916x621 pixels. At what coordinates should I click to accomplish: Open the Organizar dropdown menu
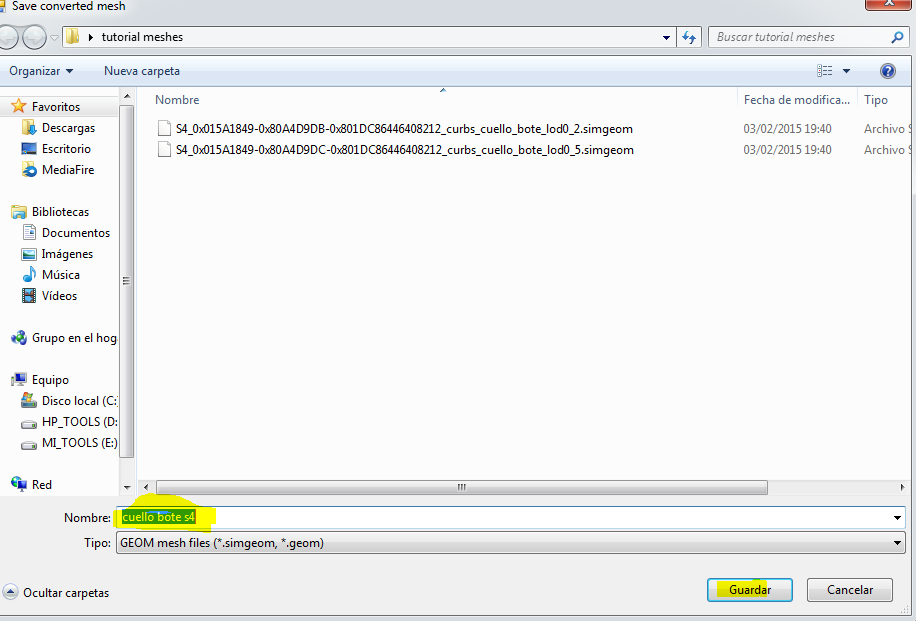pos(41,71)
